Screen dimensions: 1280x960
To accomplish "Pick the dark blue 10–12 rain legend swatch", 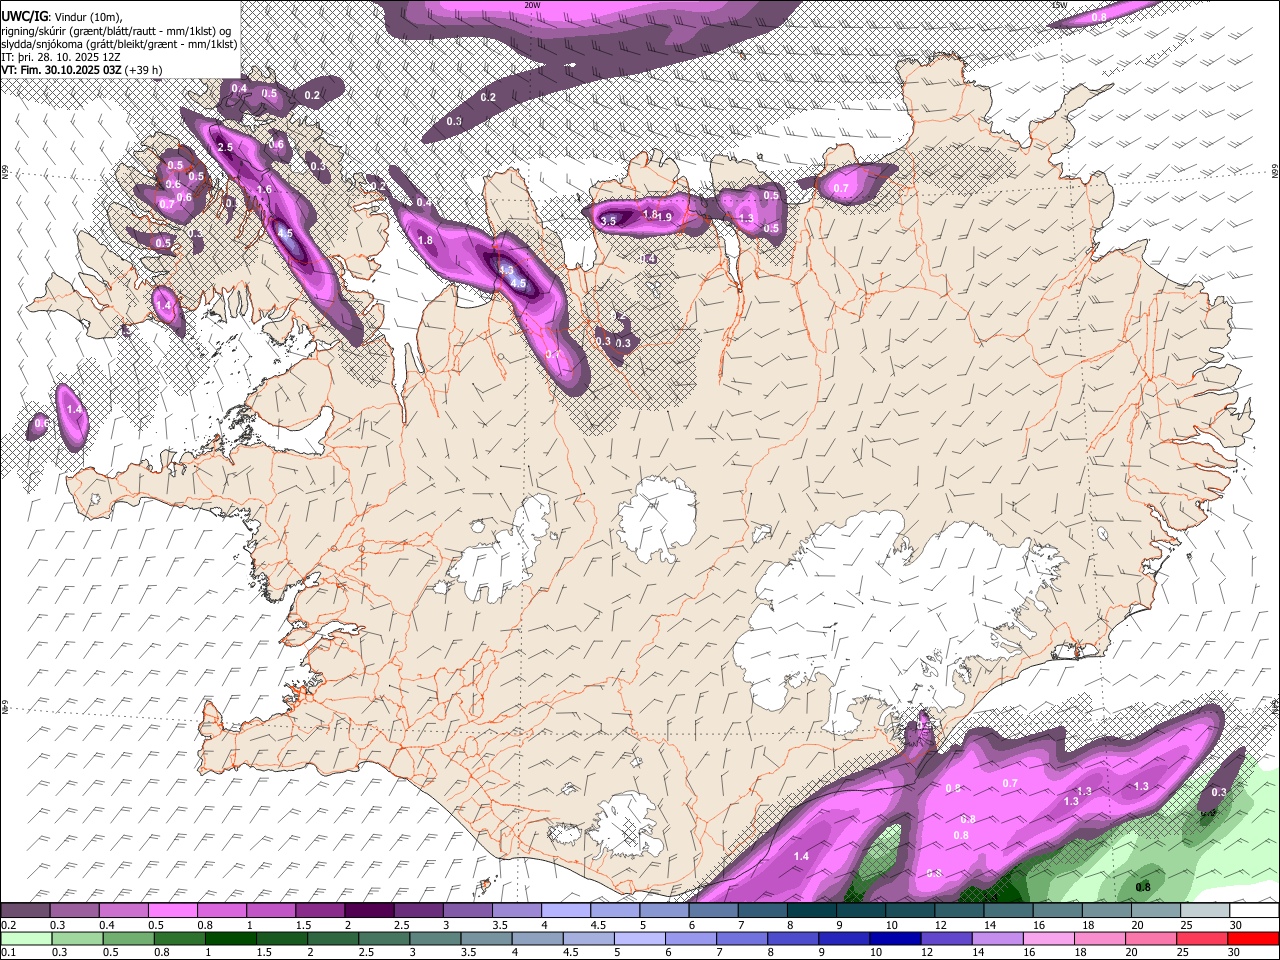I will [x=894, y=938].
